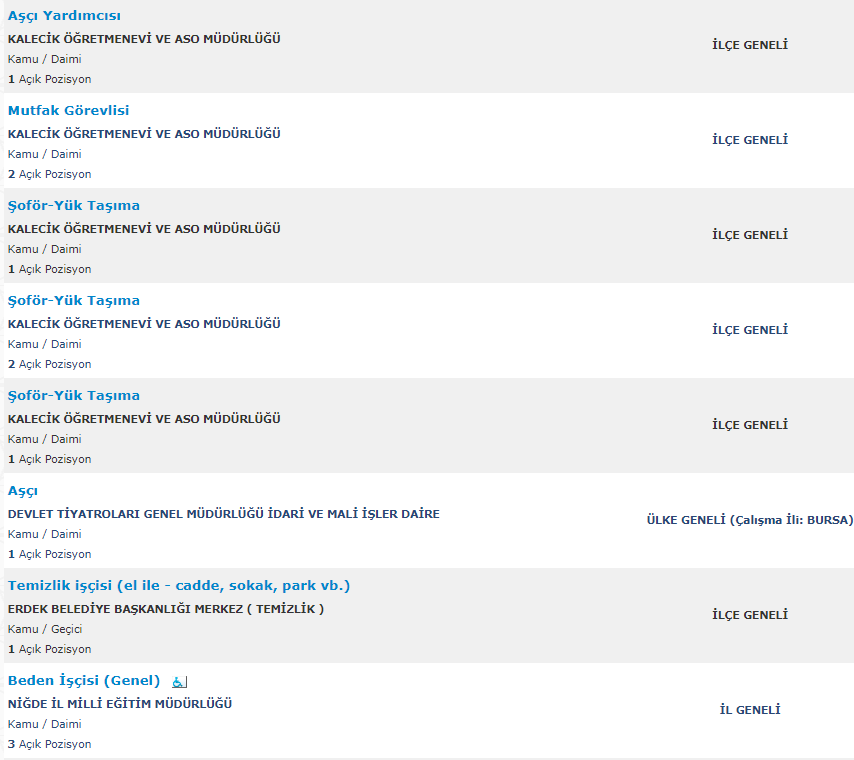Screen dimensions: 854x760
Task: Click the İL GENELİ location label
Action: tap(750, 710)
